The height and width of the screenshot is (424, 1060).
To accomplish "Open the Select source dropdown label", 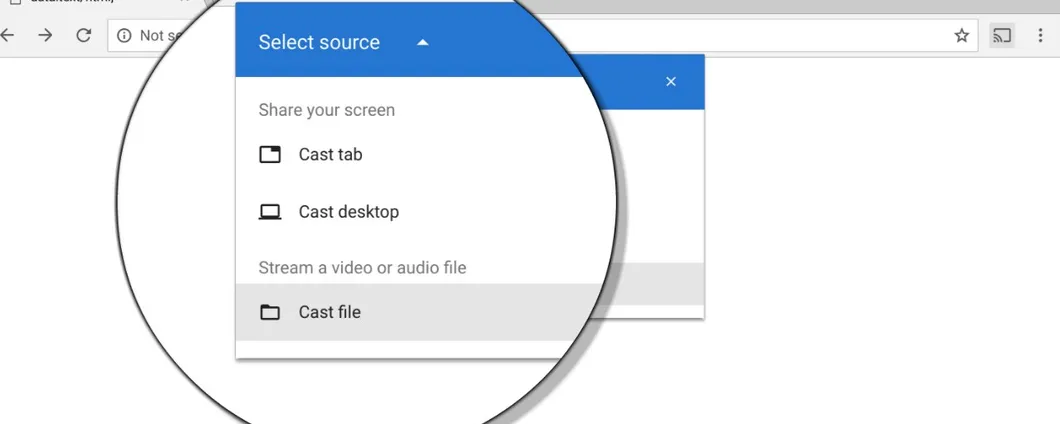I will [x=319, y=43].
